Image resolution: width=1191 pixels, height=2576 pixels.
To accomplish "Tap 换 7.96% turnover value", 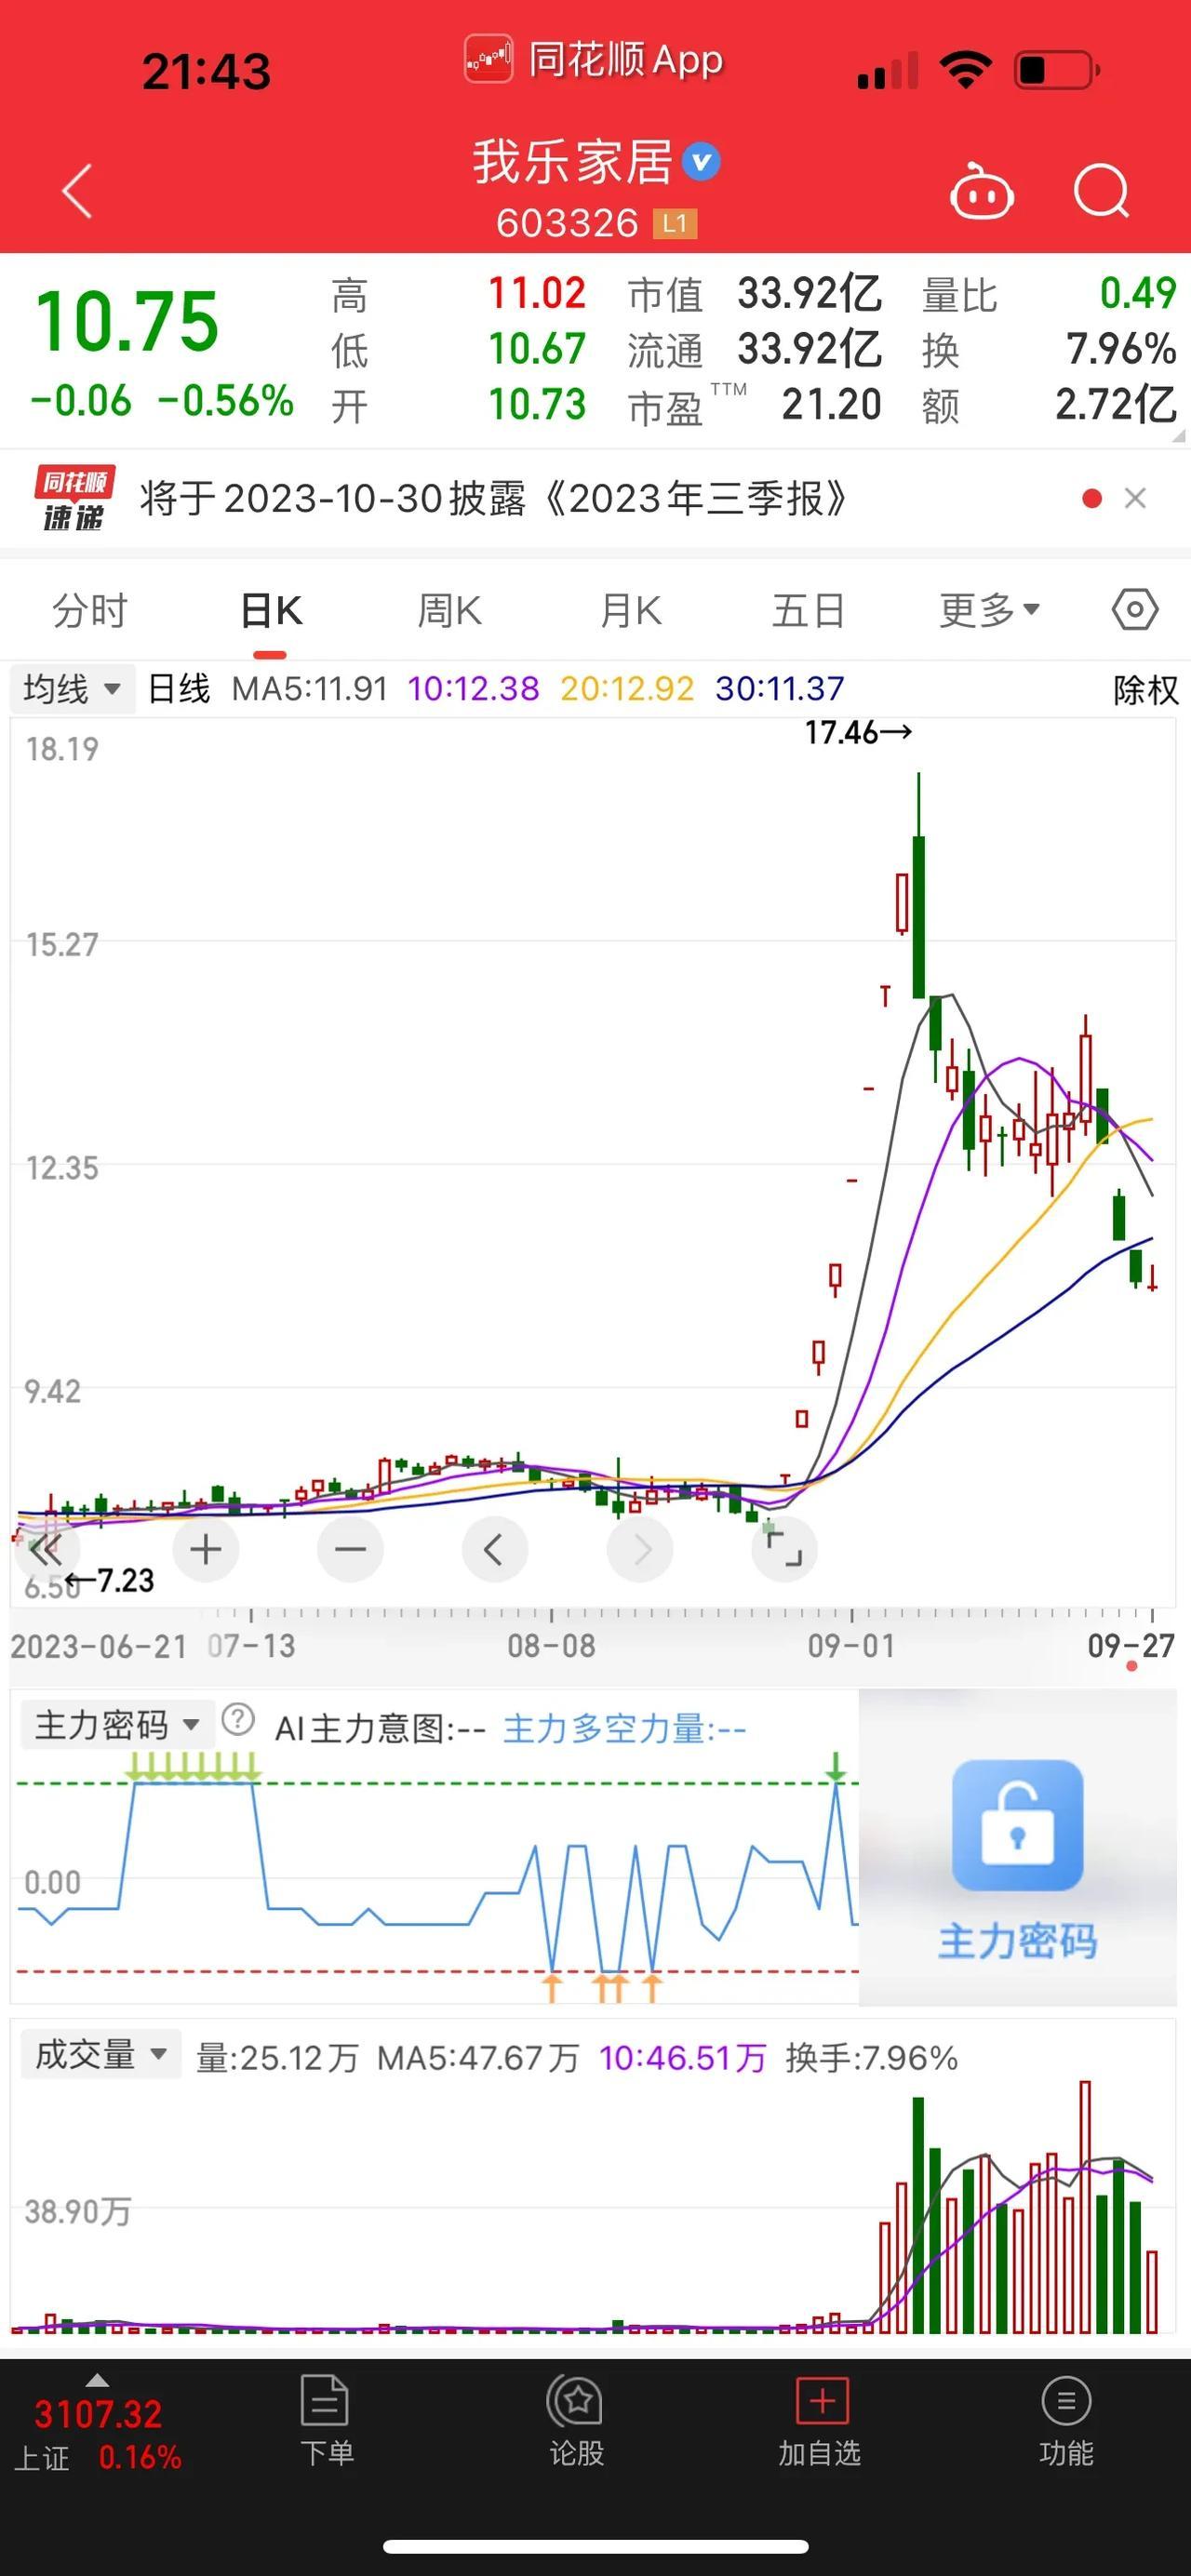I will click(x=1121, y=349).
